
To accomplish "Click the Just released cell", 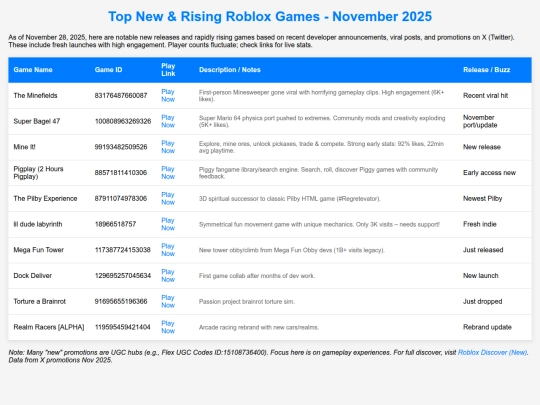I will 483,250.
